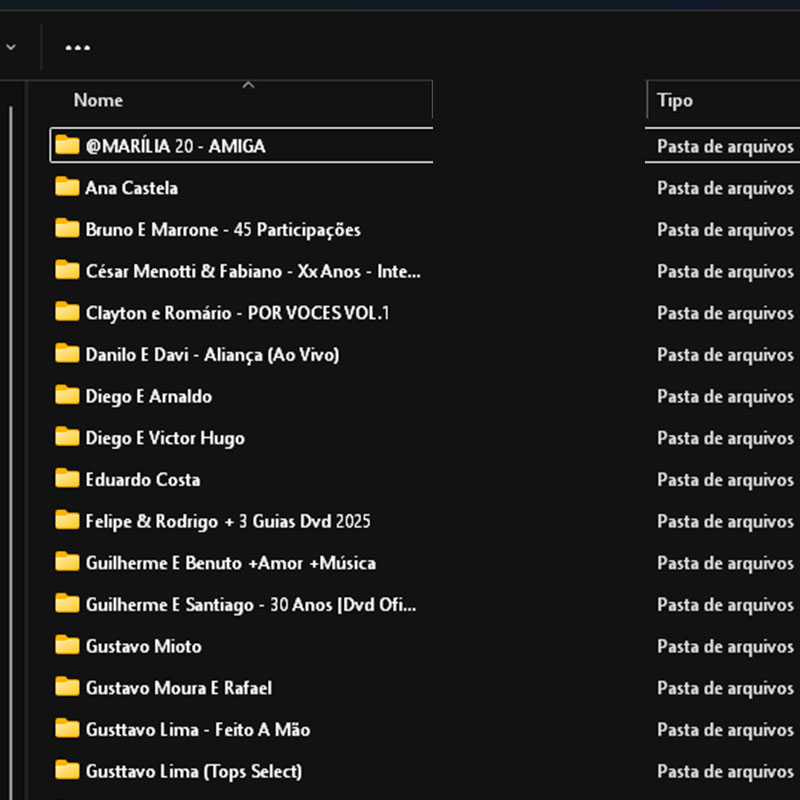Click the folder icon for Diego E Arnaldo

point(67,395)
